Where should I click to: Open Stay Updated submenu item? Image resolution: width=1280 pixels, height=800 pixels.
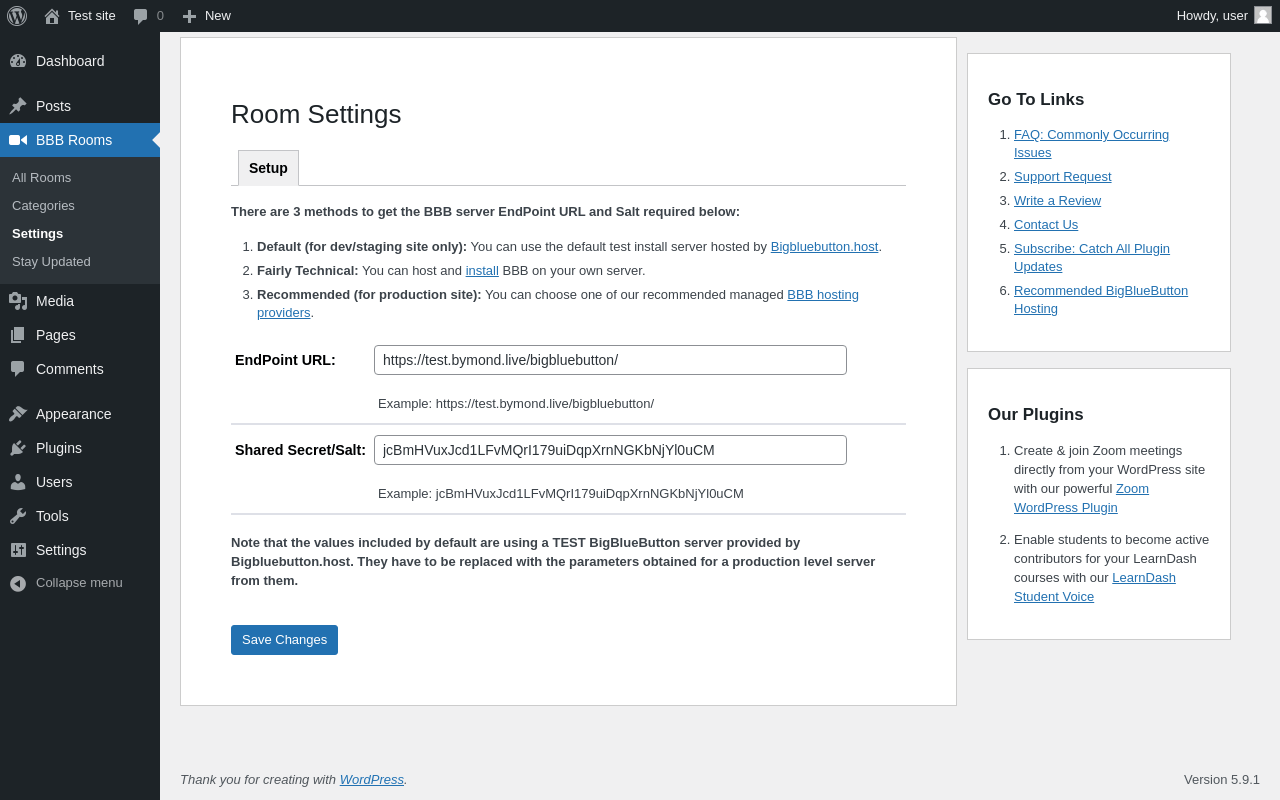[51, 262]
